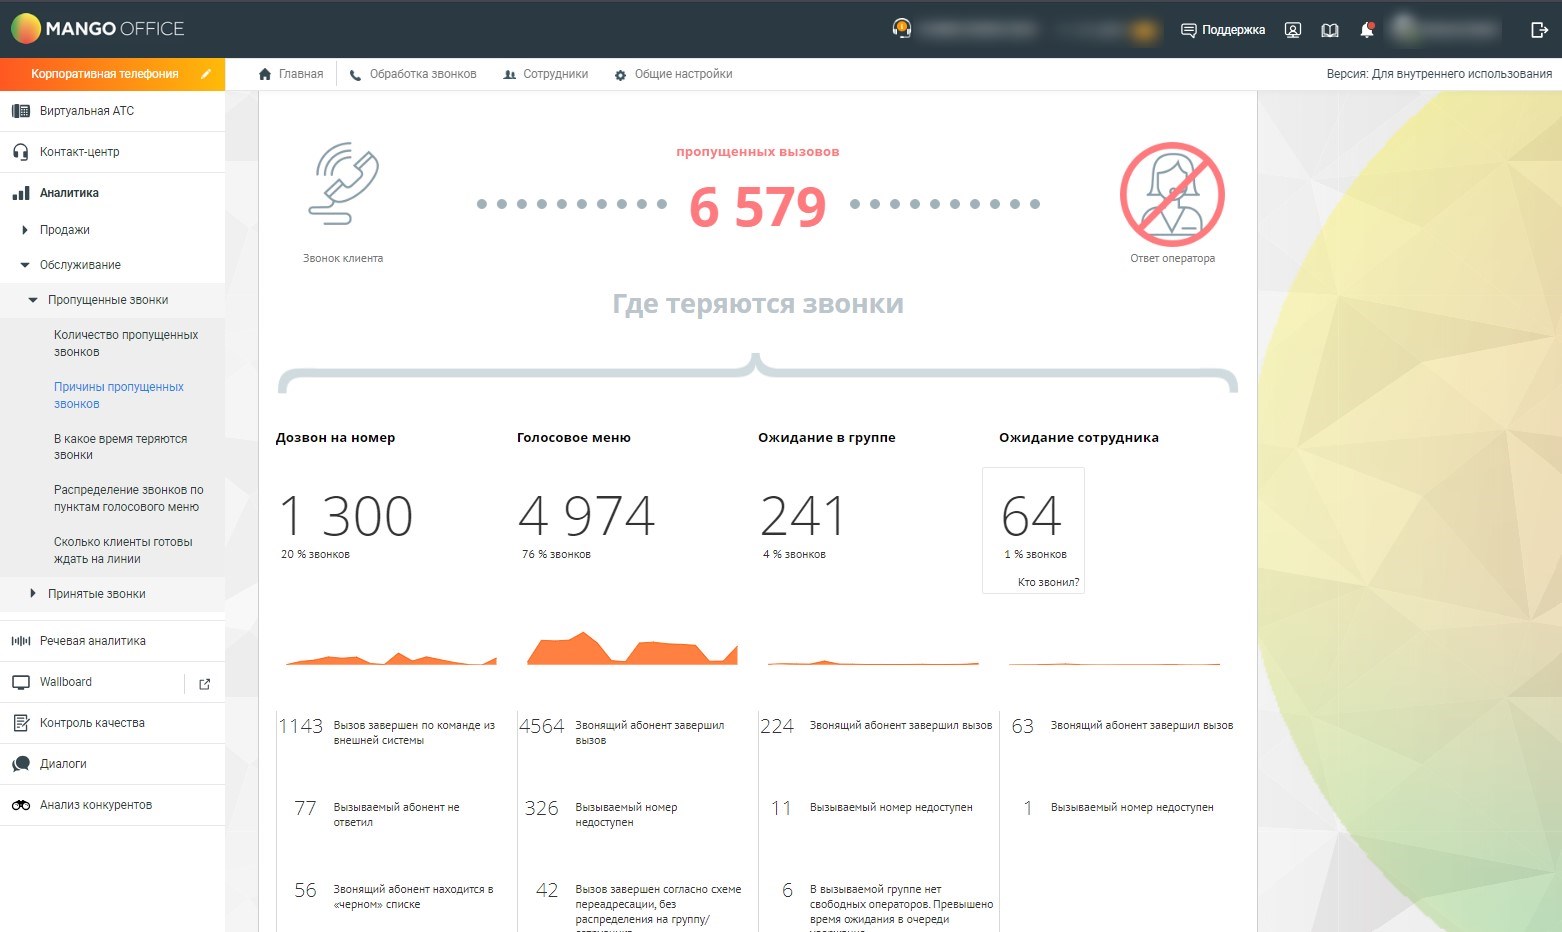
Task: Click the notification bell icon
Action: coord(1366,30)
